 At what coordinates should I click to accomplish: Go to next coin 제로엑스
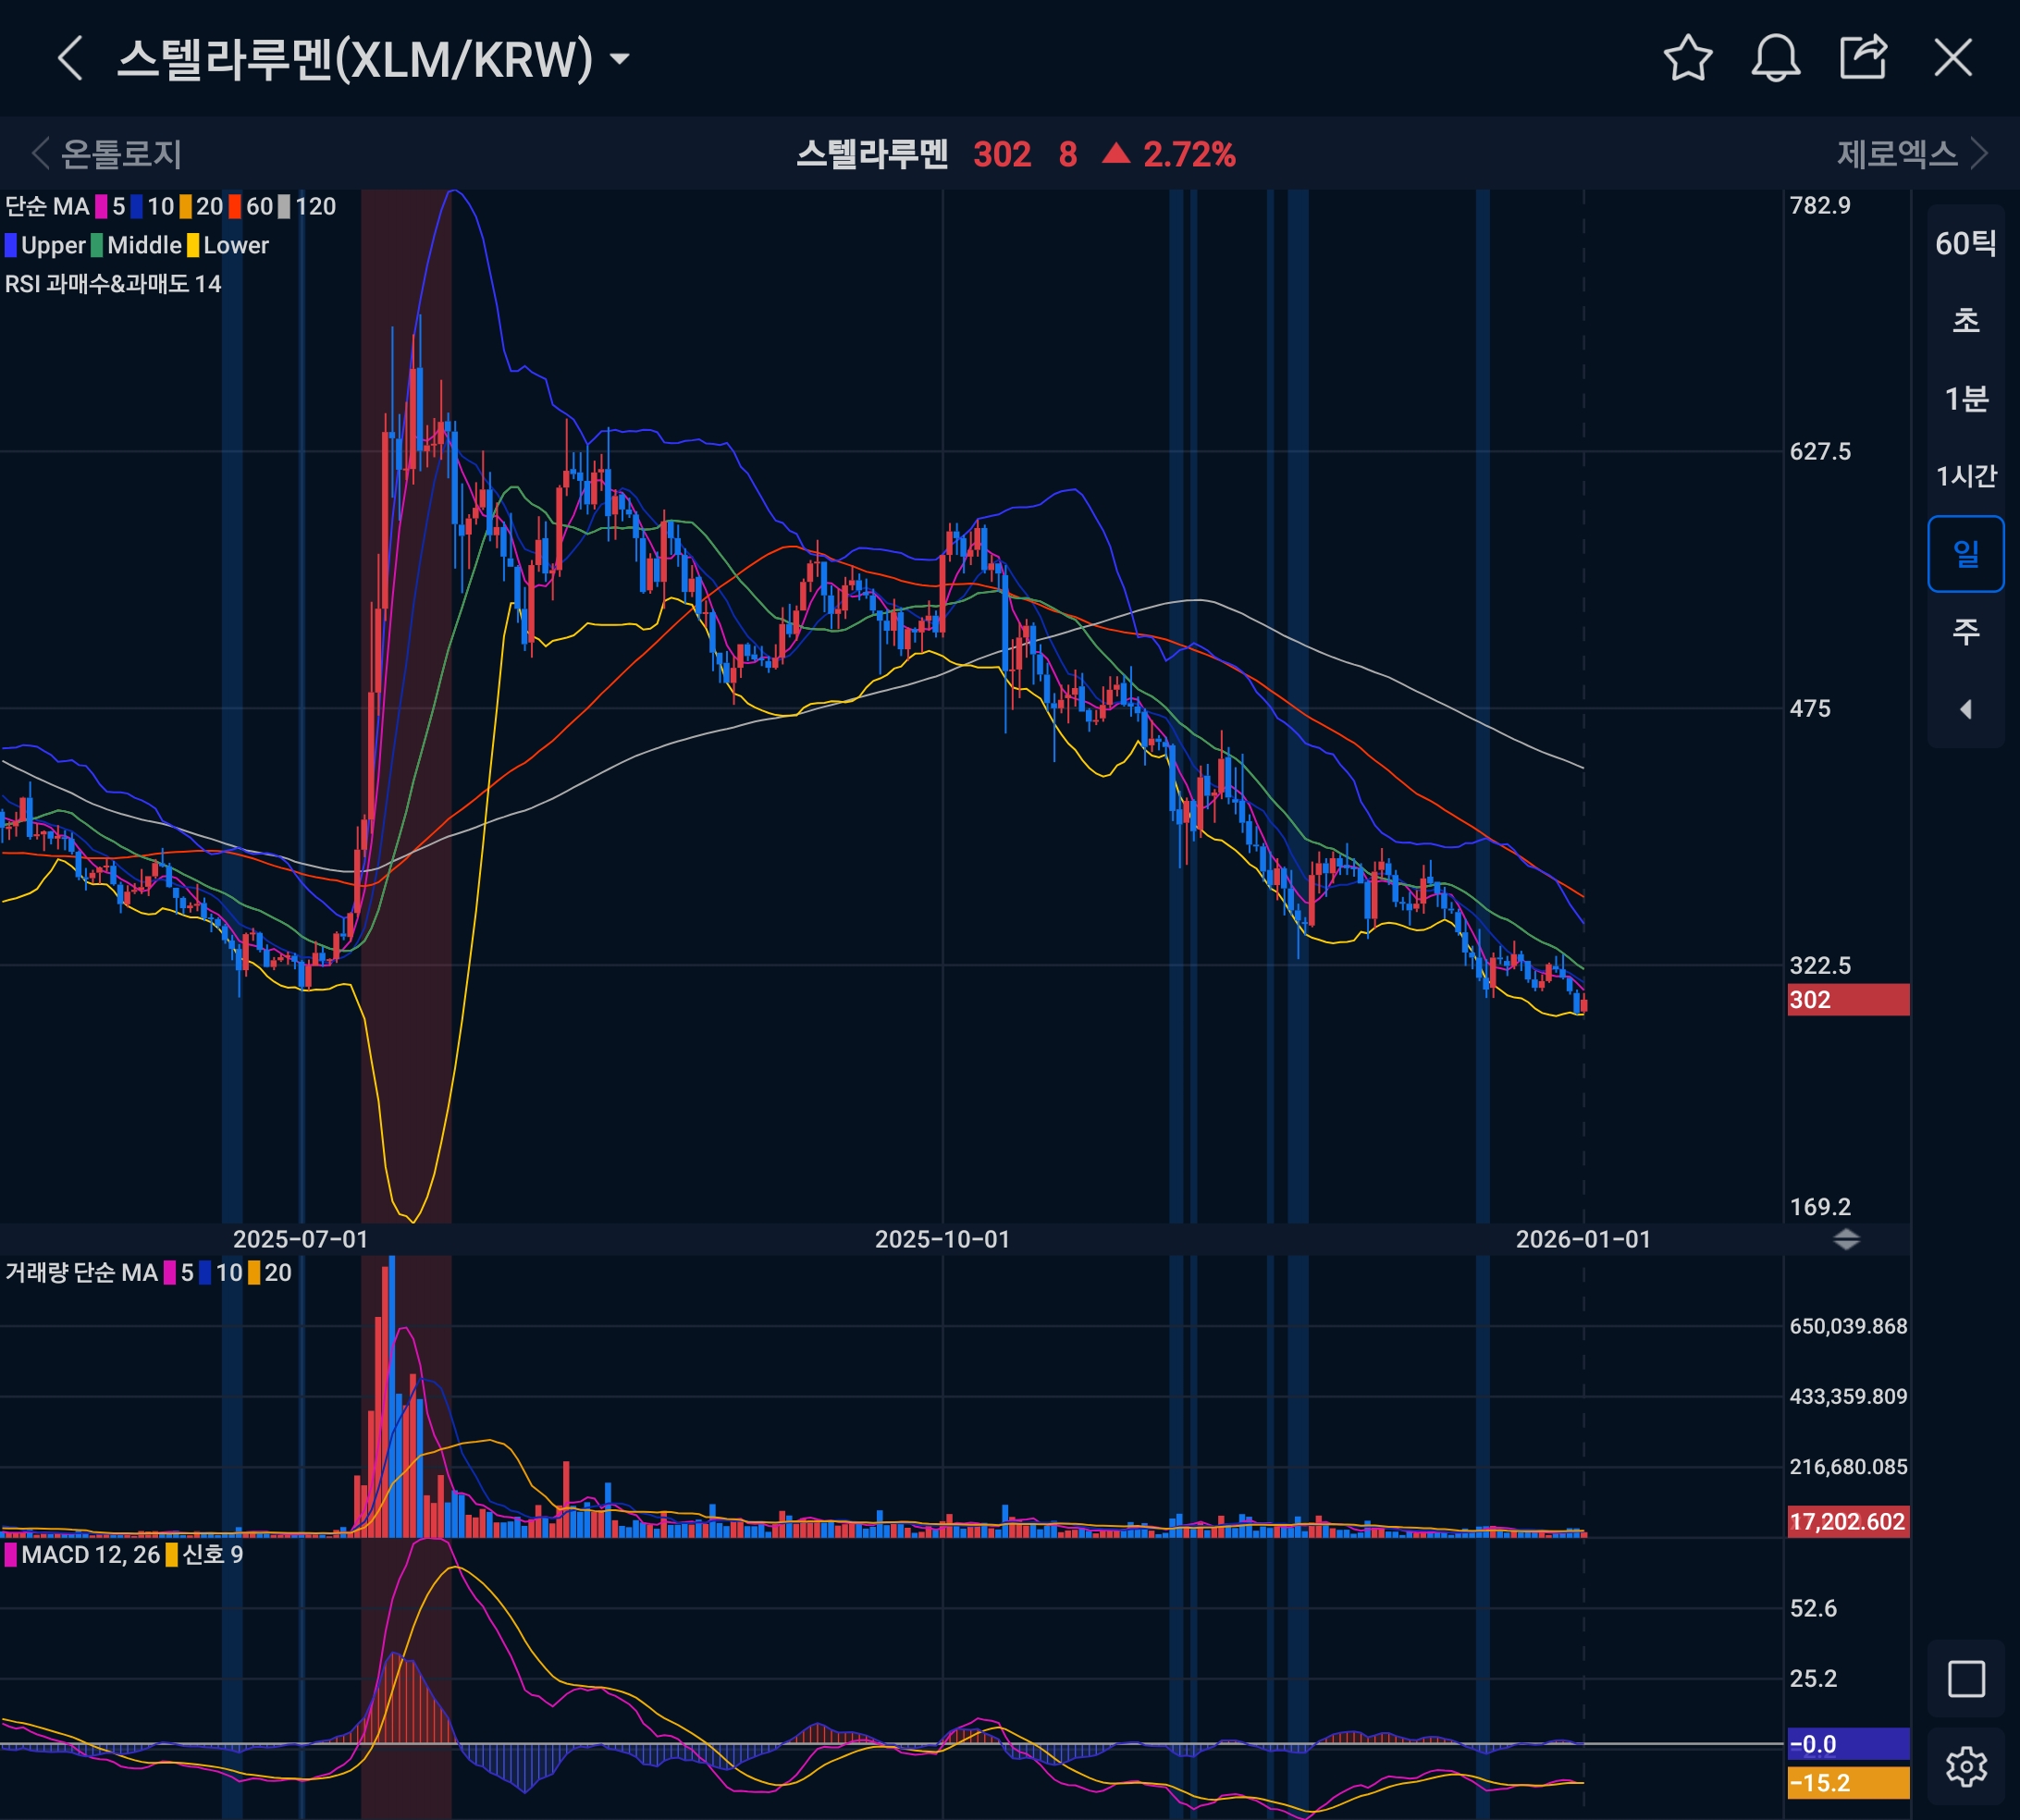[1911, 154]
